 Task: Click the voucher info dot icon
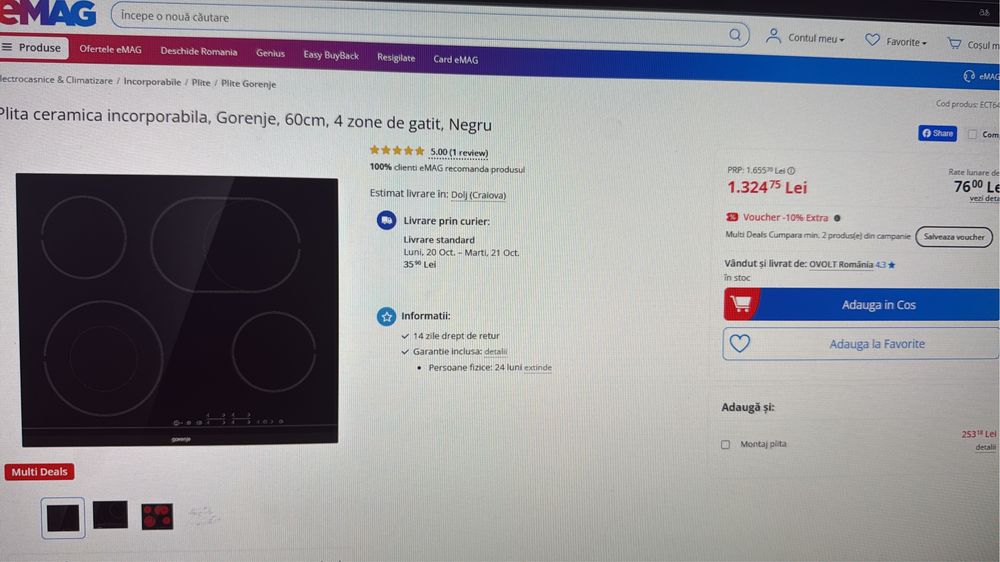(x=837, y=218)
